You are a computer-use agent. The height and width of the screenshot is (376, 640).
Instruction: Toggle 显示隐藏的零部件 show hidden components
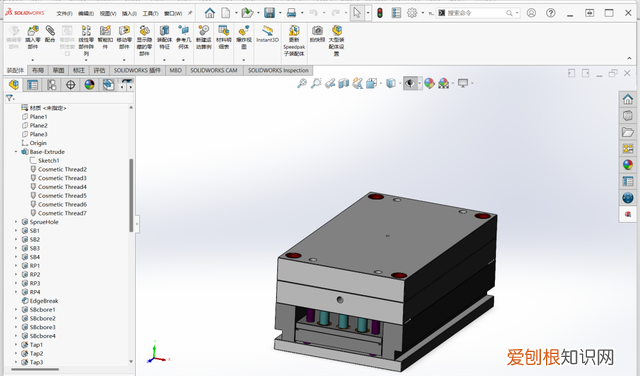click(x=144, y=40)
